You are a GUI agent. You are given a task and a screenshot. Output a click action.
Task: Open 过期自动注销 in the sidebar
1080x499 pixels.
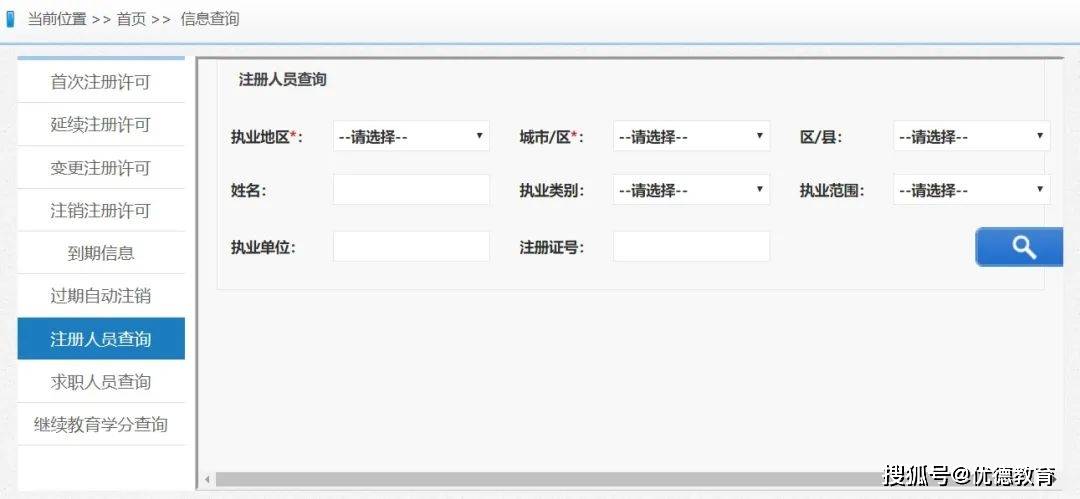tap(101, 296)
